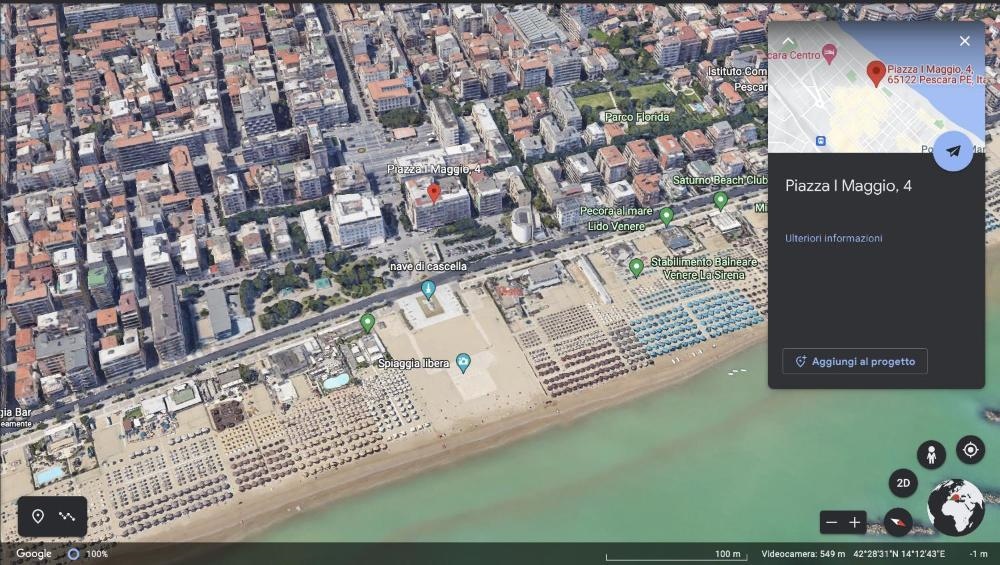Open the Ulteriori informazioni link
1000x565 pixels.
tap(833, 238)
